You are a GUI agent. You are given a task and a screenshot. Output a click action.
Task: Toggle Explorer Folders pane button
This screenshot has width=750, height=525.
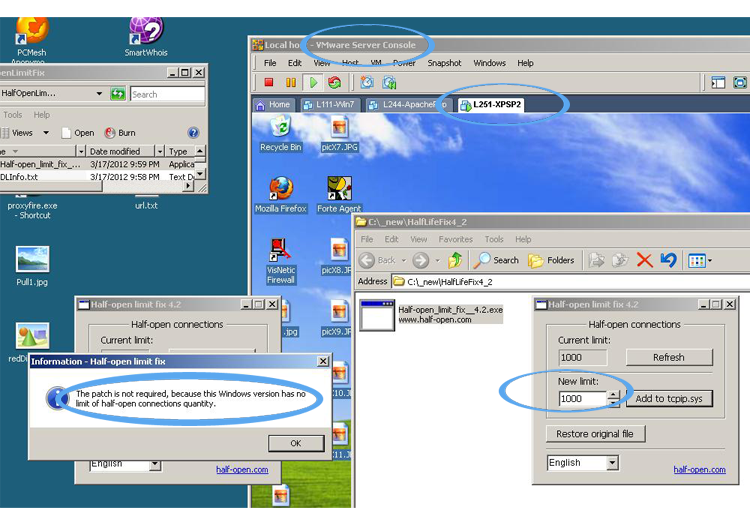pyautogui.click(x=551, y=260)
